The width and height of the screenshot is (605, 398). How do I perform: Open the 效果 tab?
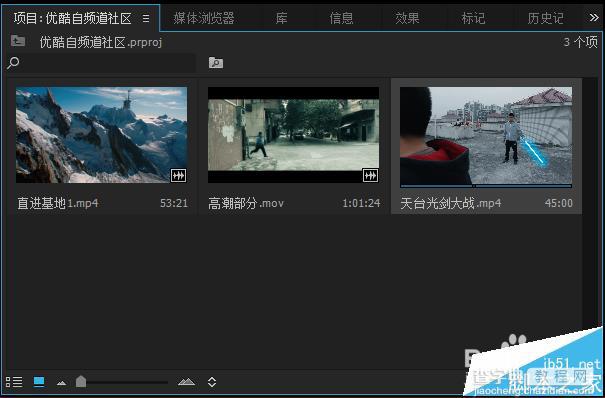407,18
